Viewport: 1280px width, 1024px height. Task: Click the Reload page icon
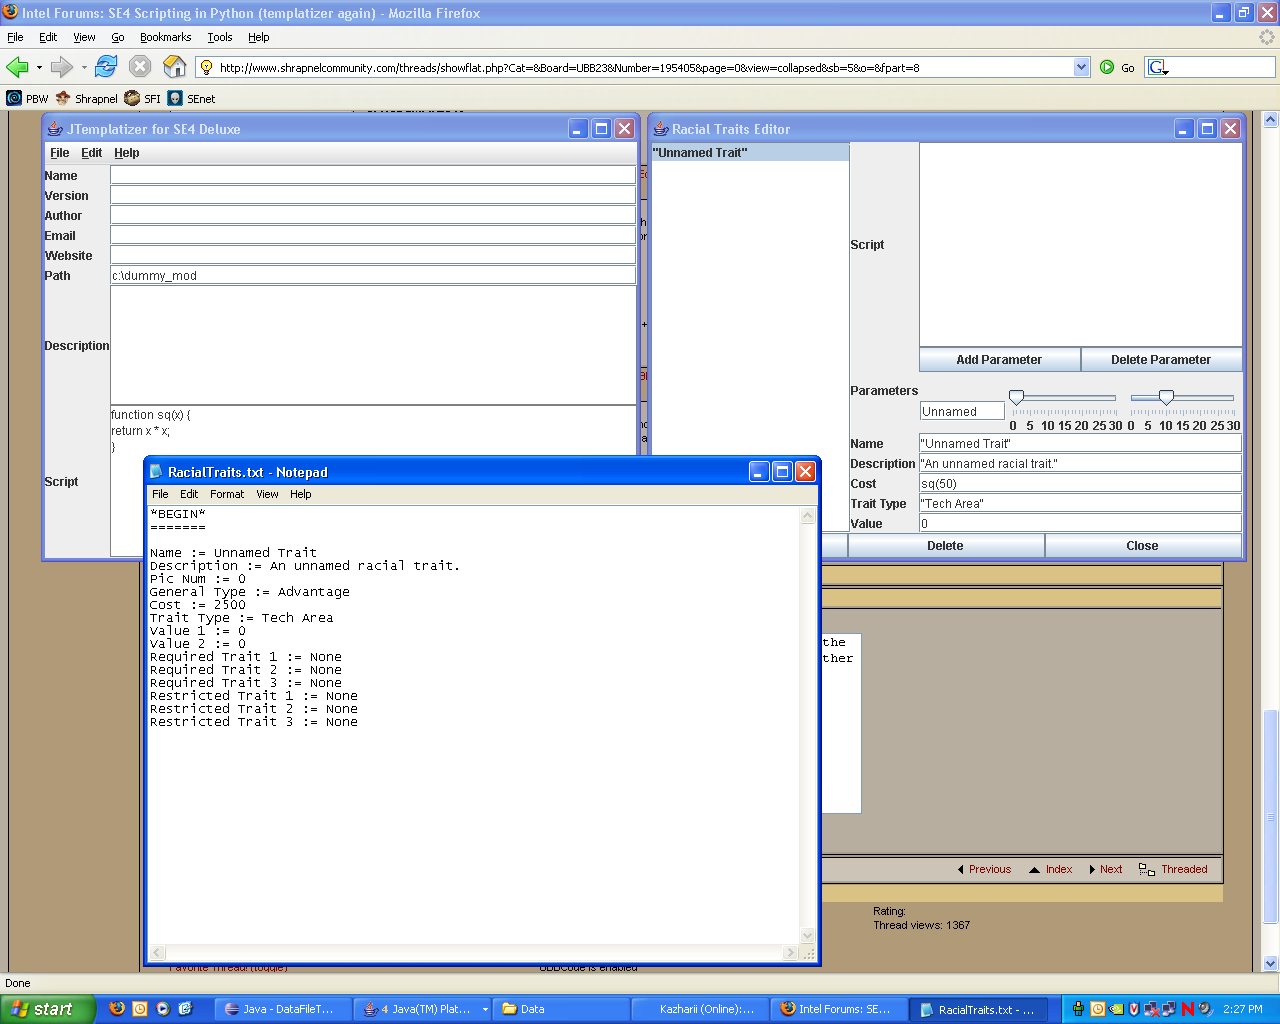click(x=106, y=67)
